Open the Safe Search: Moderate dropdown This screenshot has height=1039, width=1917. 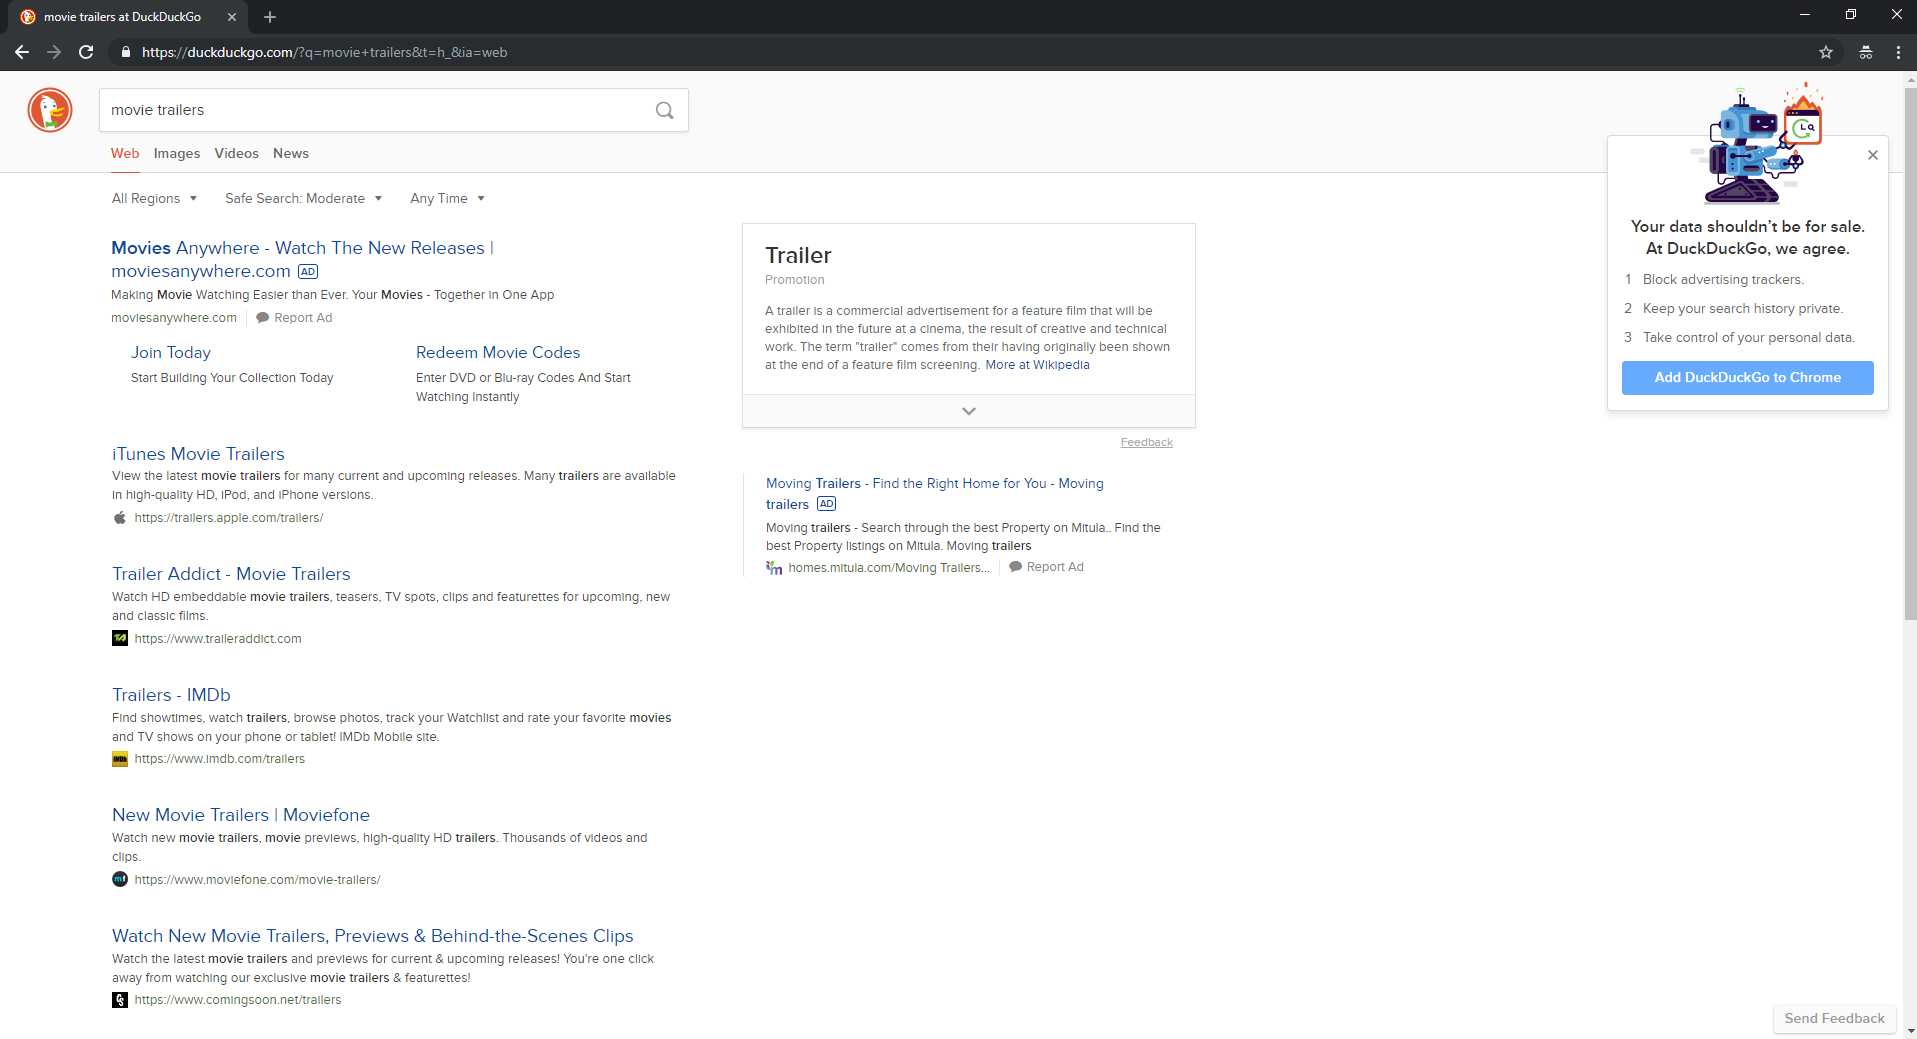tap(303, 198)
